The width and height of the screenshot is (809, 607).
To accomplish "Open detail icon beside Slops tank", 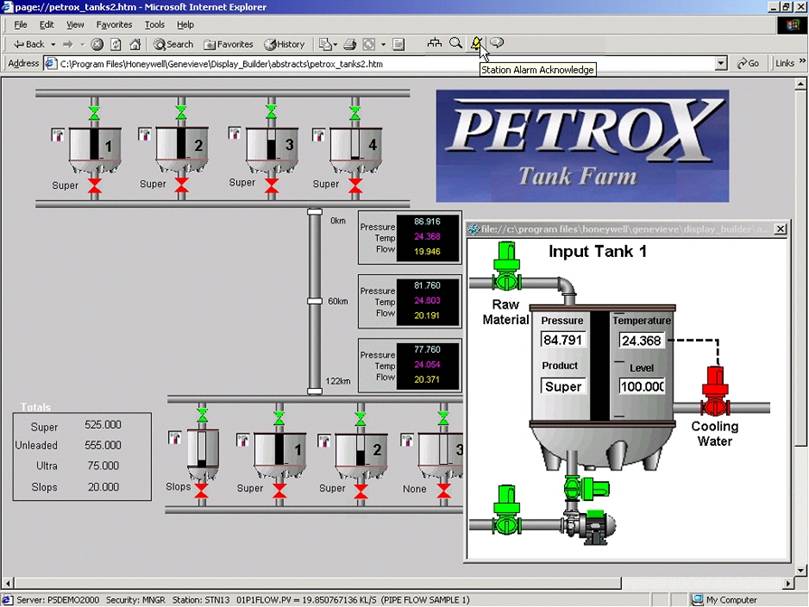I will click(174, 438).
